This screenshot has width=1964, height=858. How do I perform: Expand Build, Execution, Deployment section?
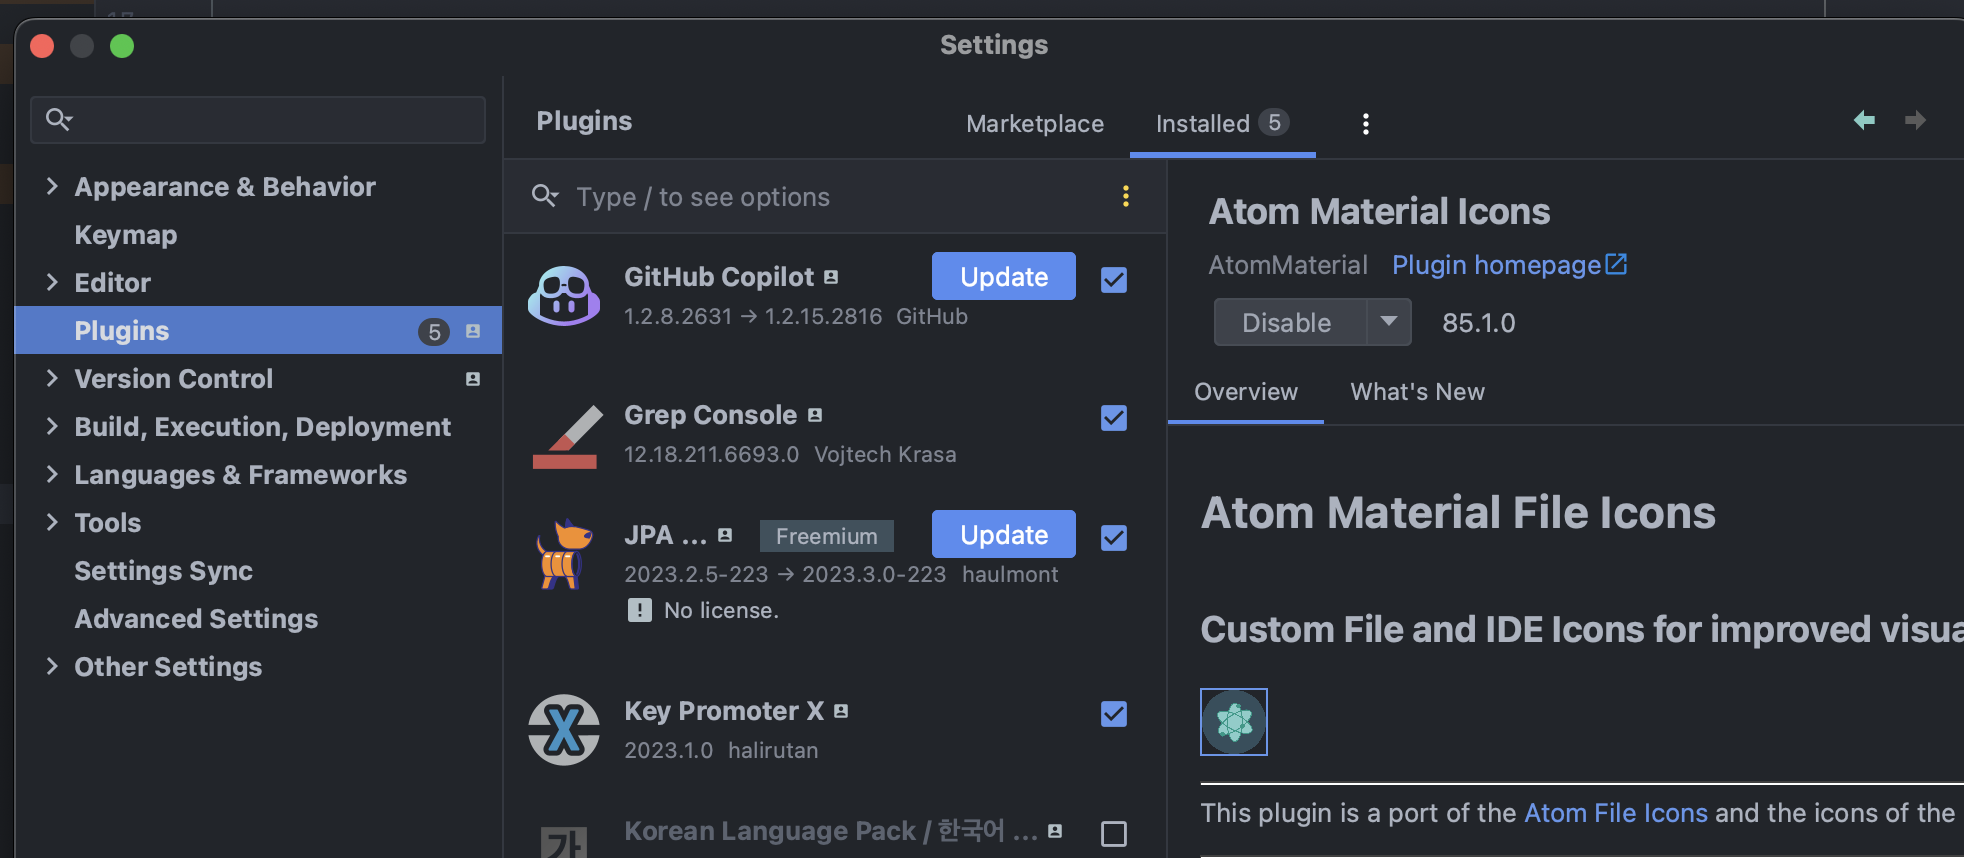(x=52, y=426)
